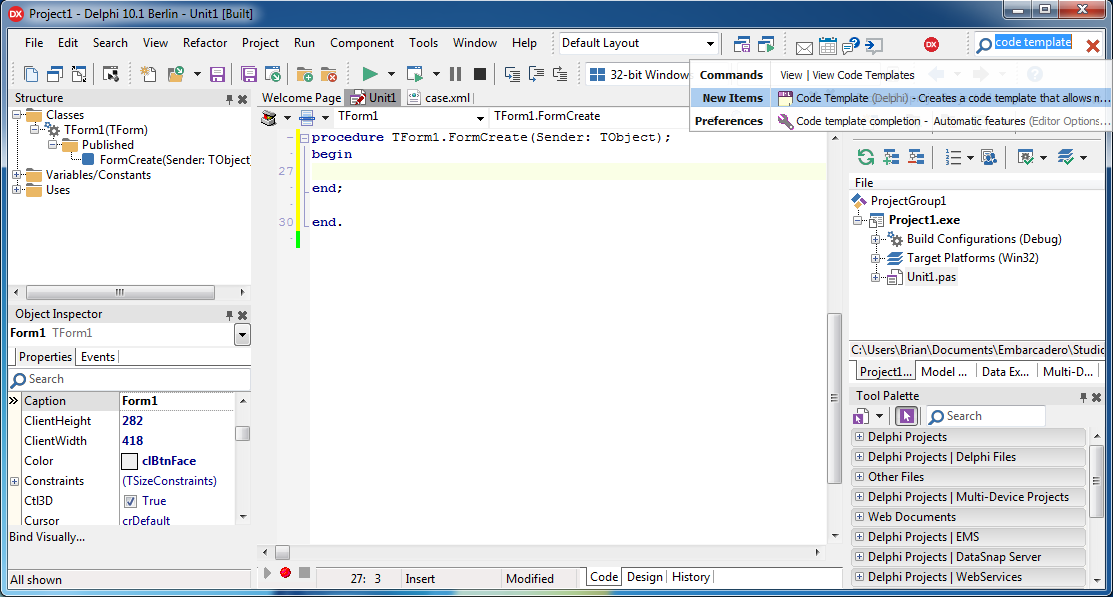1113x597 pixels.
Task: Click the Refresh icon in Project Manager
Action: coord(862,157)
